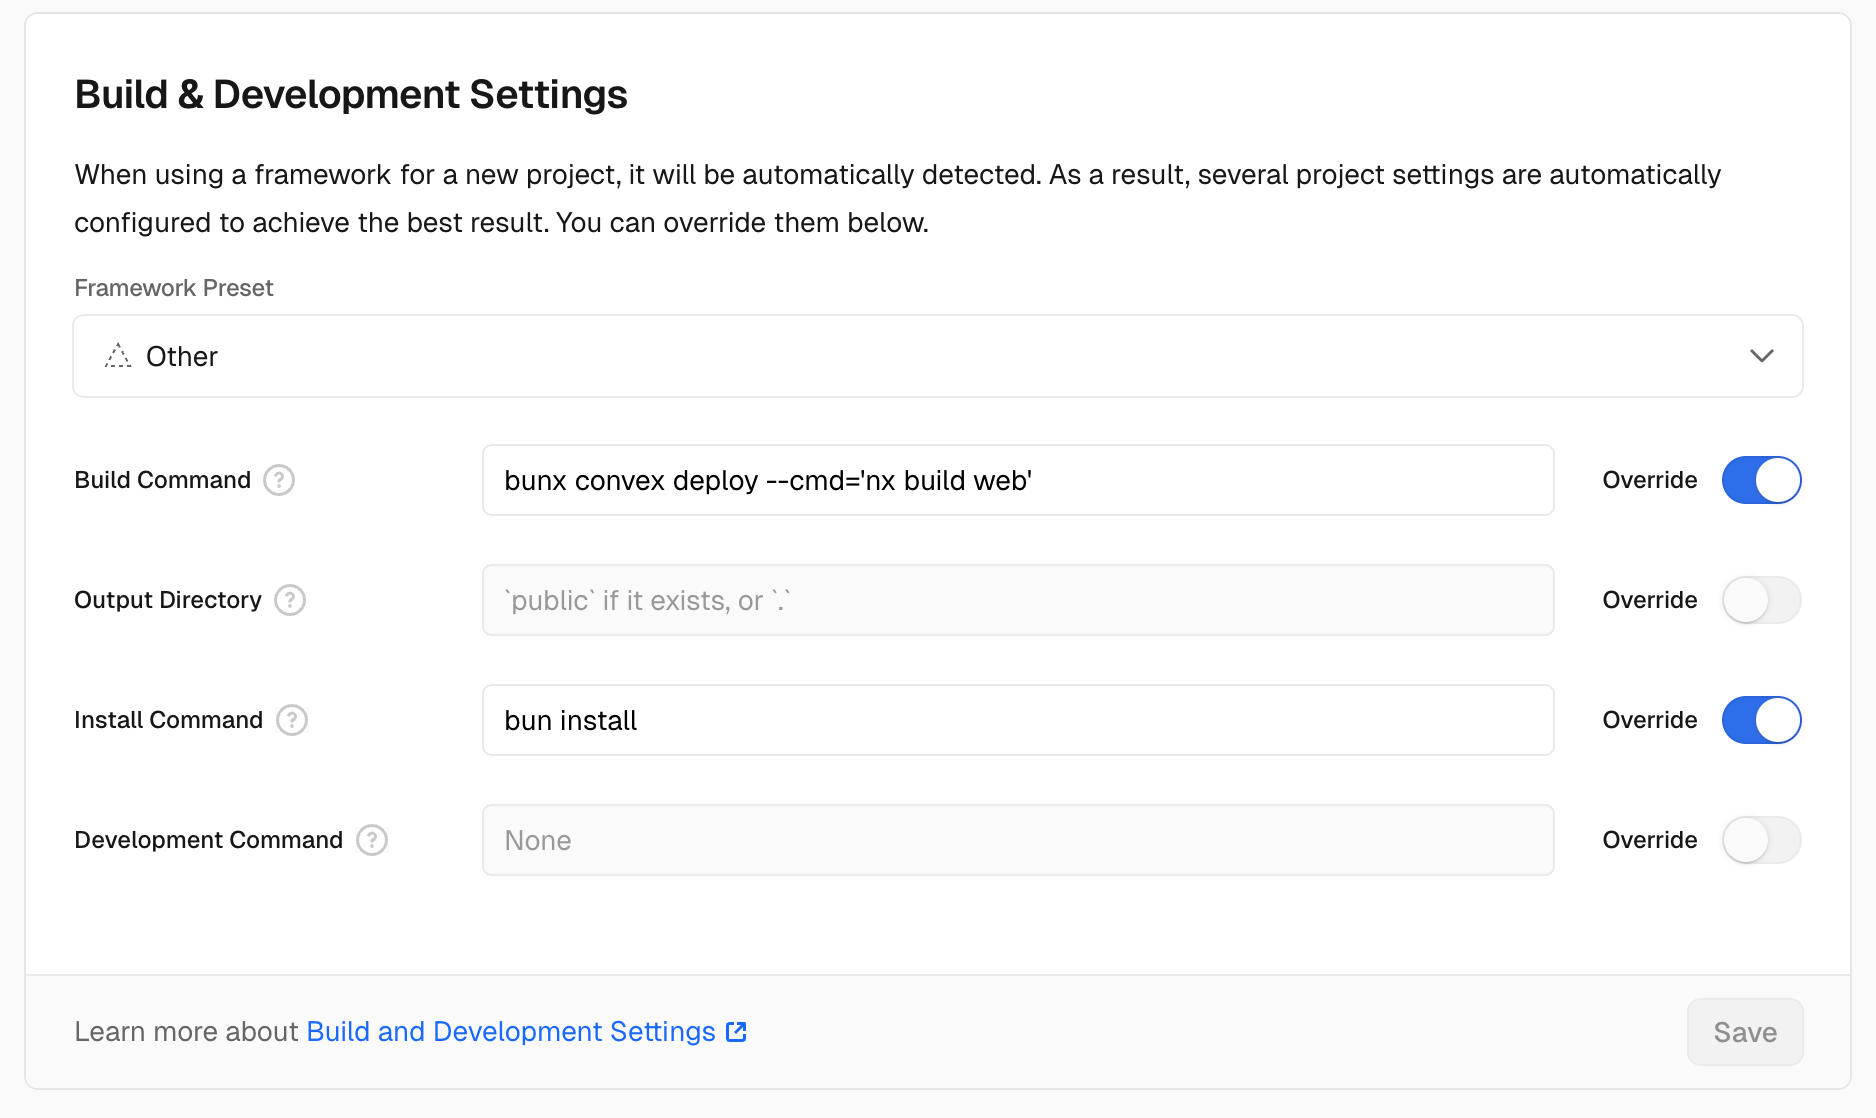The width and height of the screenshot is (1876, 1118).
Task: Click the 'Learn more about' text
Action: coord(186,1032)
